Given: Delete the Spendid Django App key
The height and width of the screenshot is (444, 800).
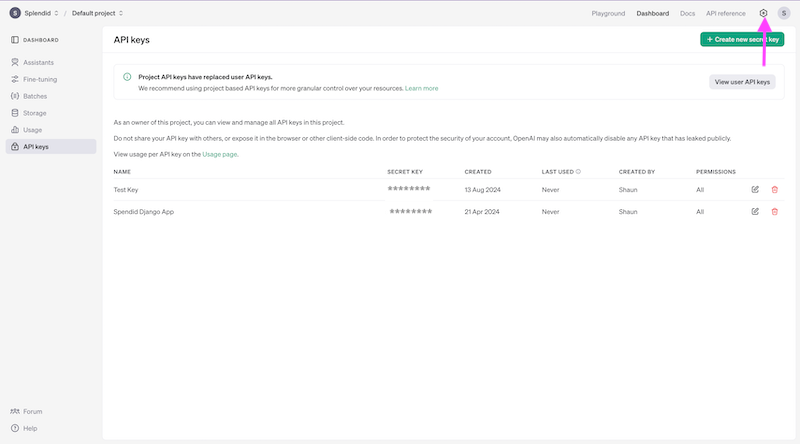Looking at the screenshot, I should [774, 211].
